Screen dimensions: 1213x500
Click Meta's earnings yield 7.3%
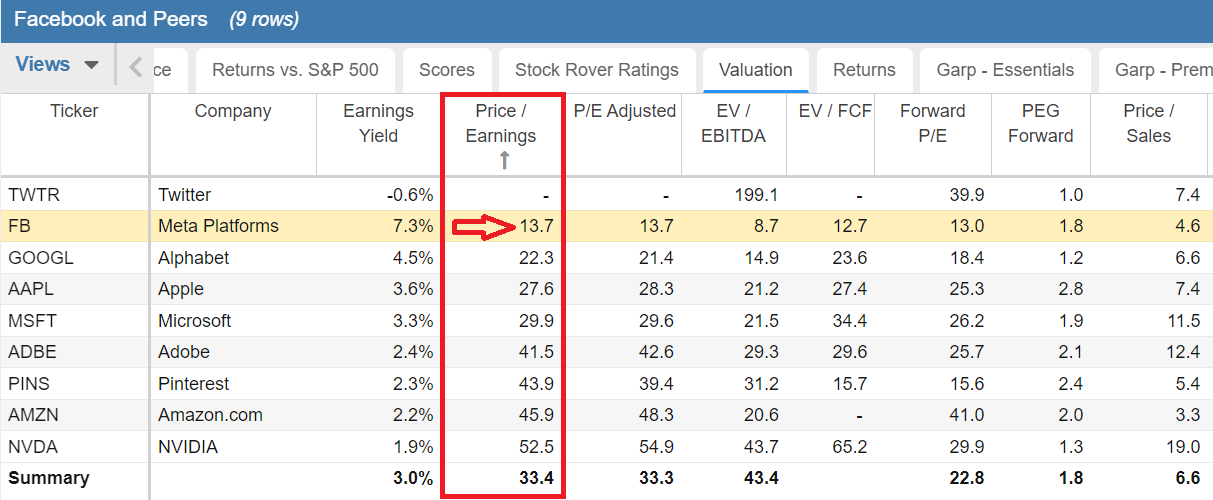pos(413,226)
